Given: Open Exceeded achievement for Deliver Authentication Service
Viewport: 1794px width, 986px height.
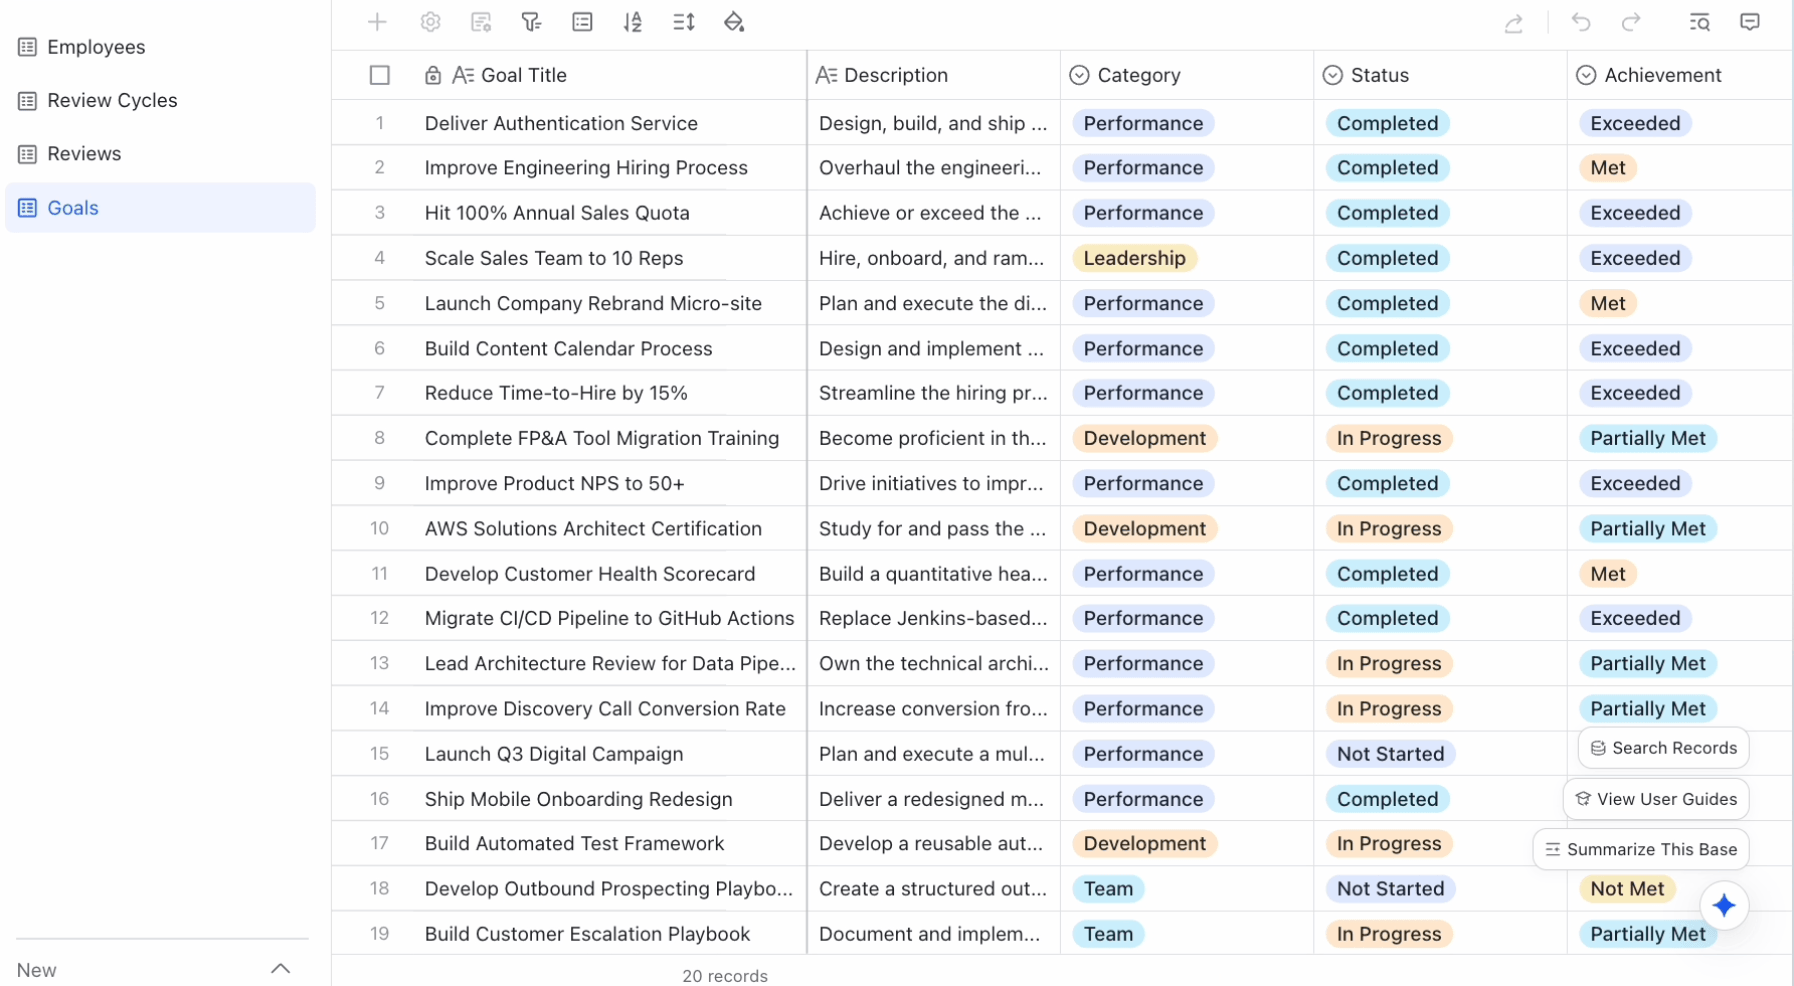Looking at the screenshot, I should click(x=1635, y=123).
